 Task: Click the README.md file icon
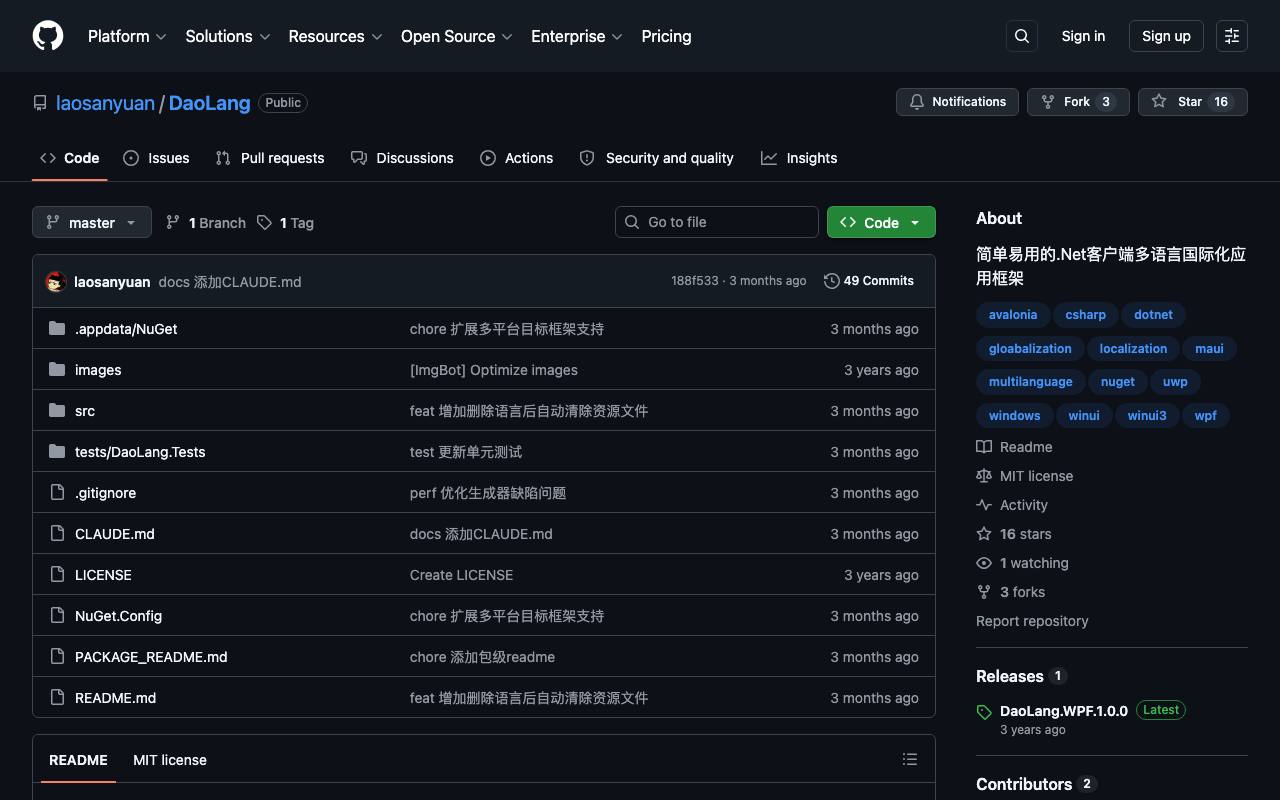(x=57, y=697)
